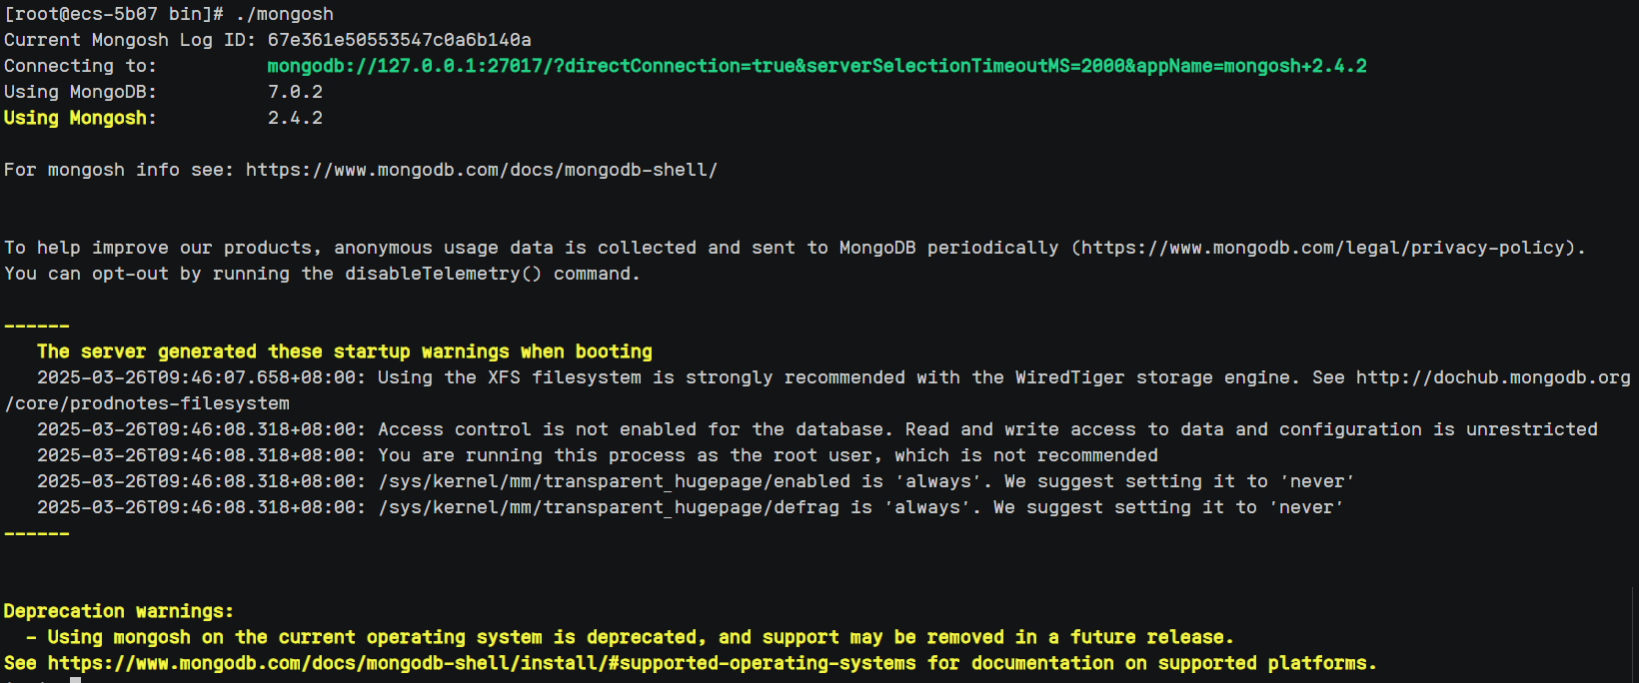Open the supported-operating-systems install URL
The image size is (1639, 683).
[481, 664]
